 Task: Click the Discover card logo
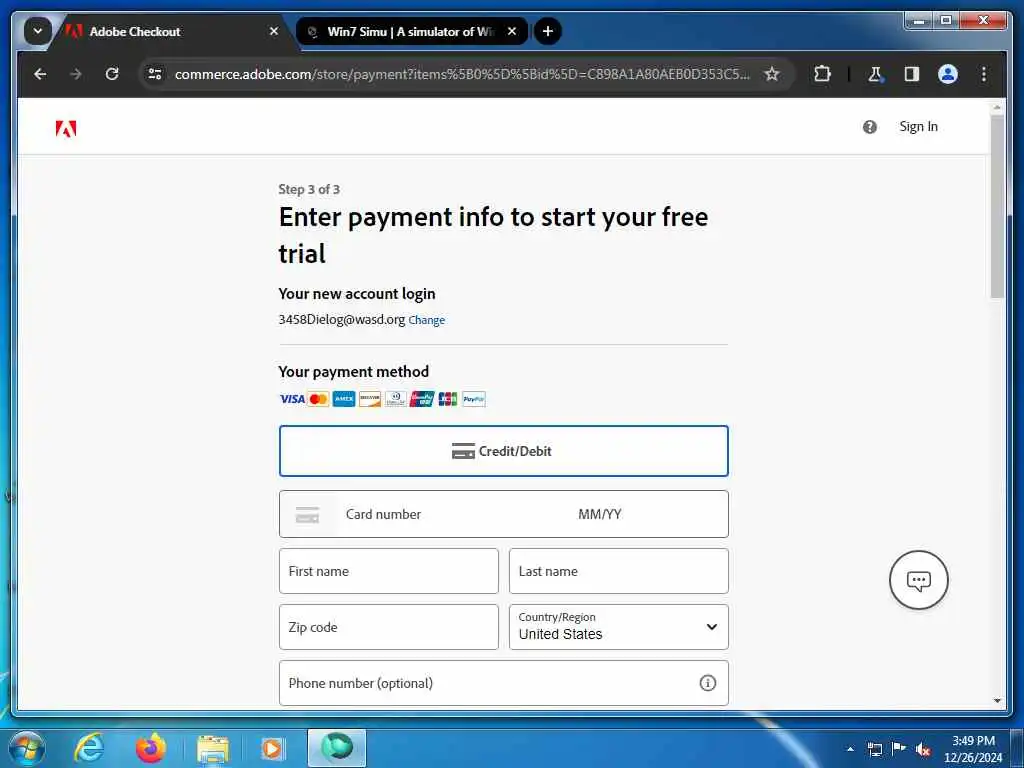pos(370,399)
